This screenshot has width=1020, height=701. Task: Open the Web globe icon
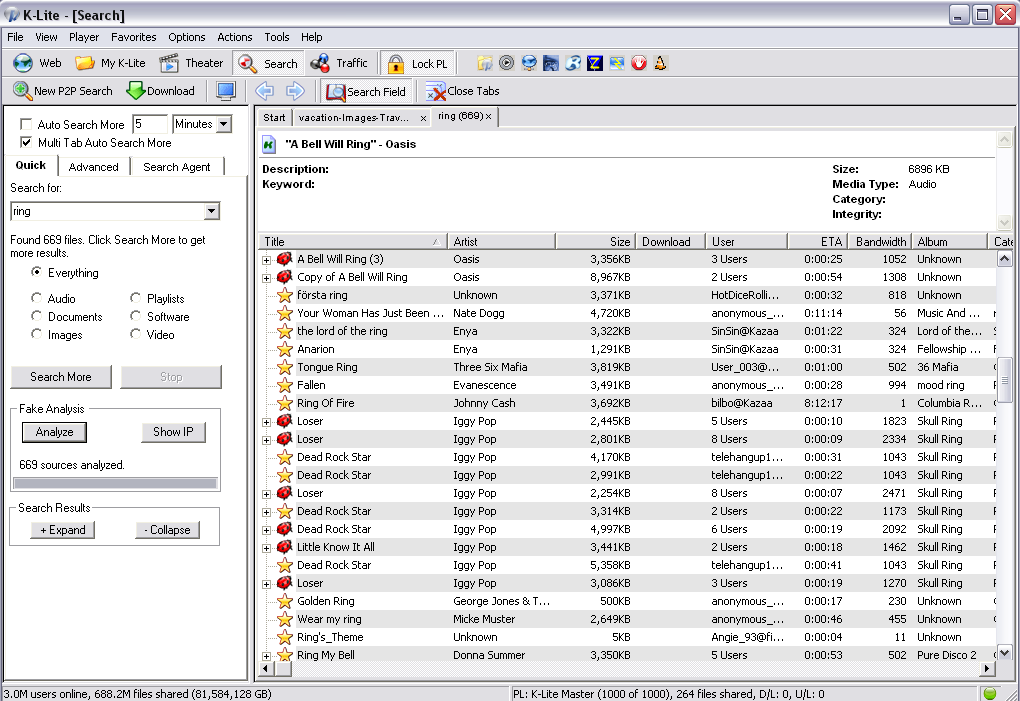point(23,63)
